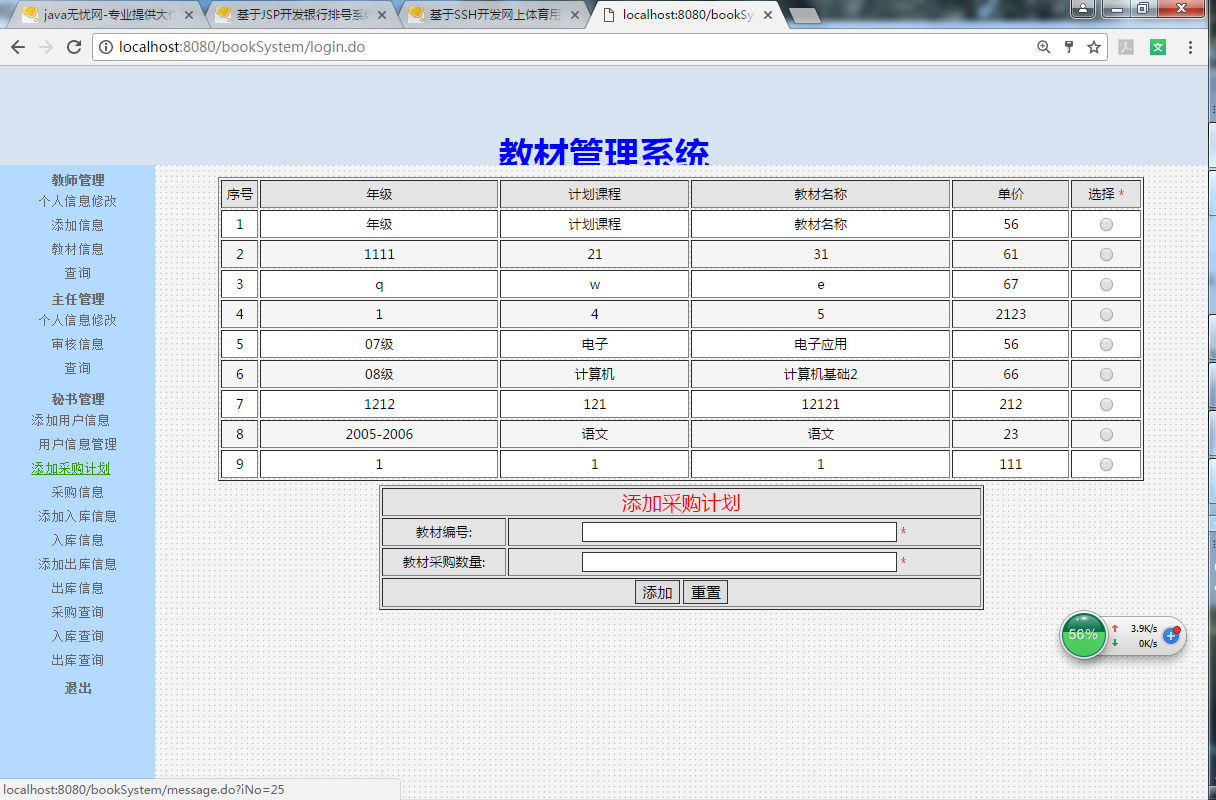
Task: Click the Chrome user profile icon
Action: click(x=1084, y=8)
